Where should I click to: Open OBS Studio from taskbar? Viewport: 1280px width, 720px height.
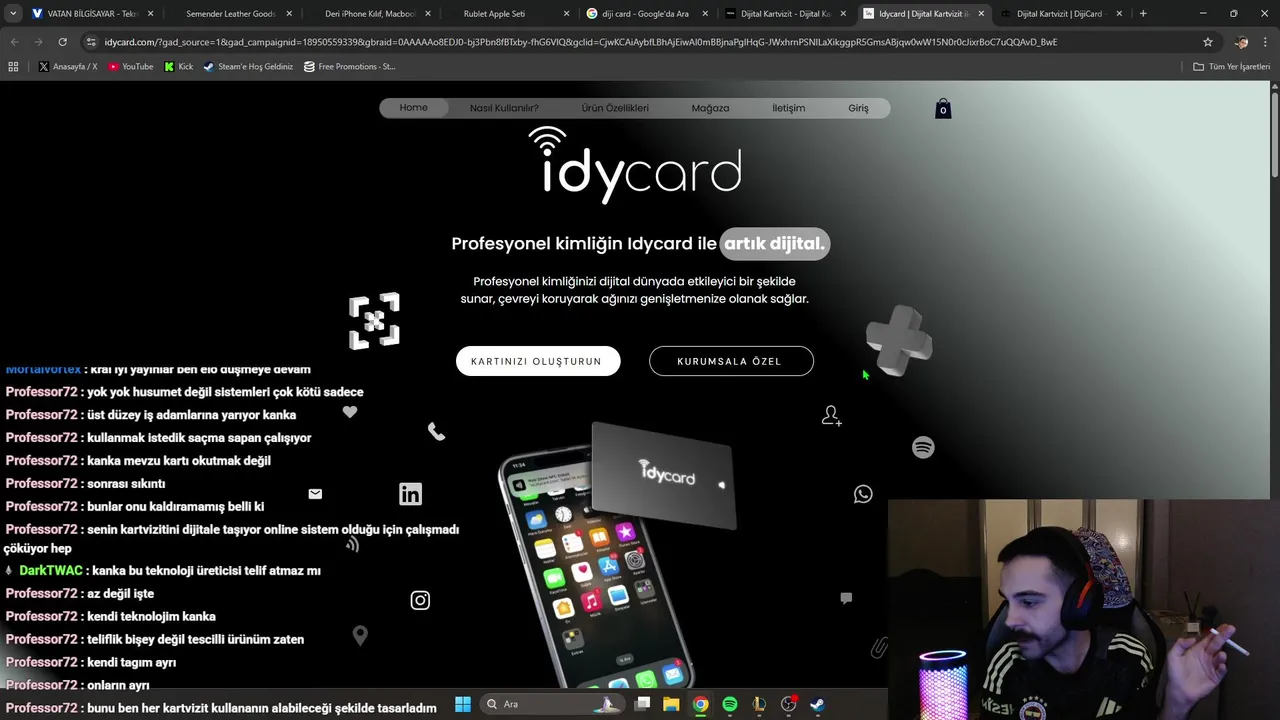point(788,704)
